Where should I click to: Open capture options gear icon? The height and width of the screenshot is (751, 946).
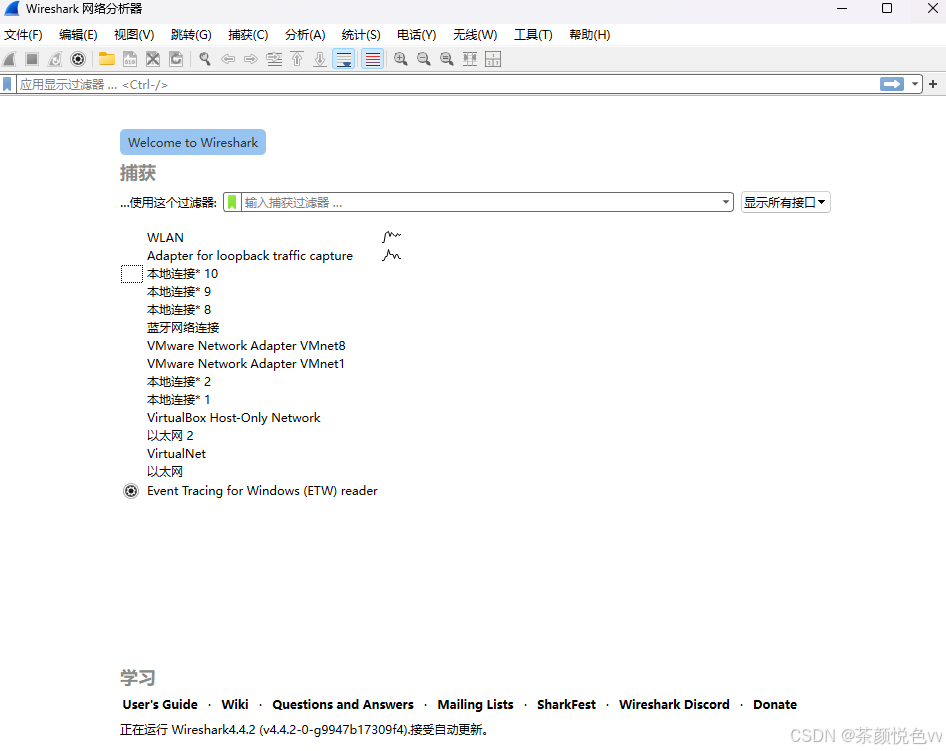pyautogui.click(x=78, y=59)
